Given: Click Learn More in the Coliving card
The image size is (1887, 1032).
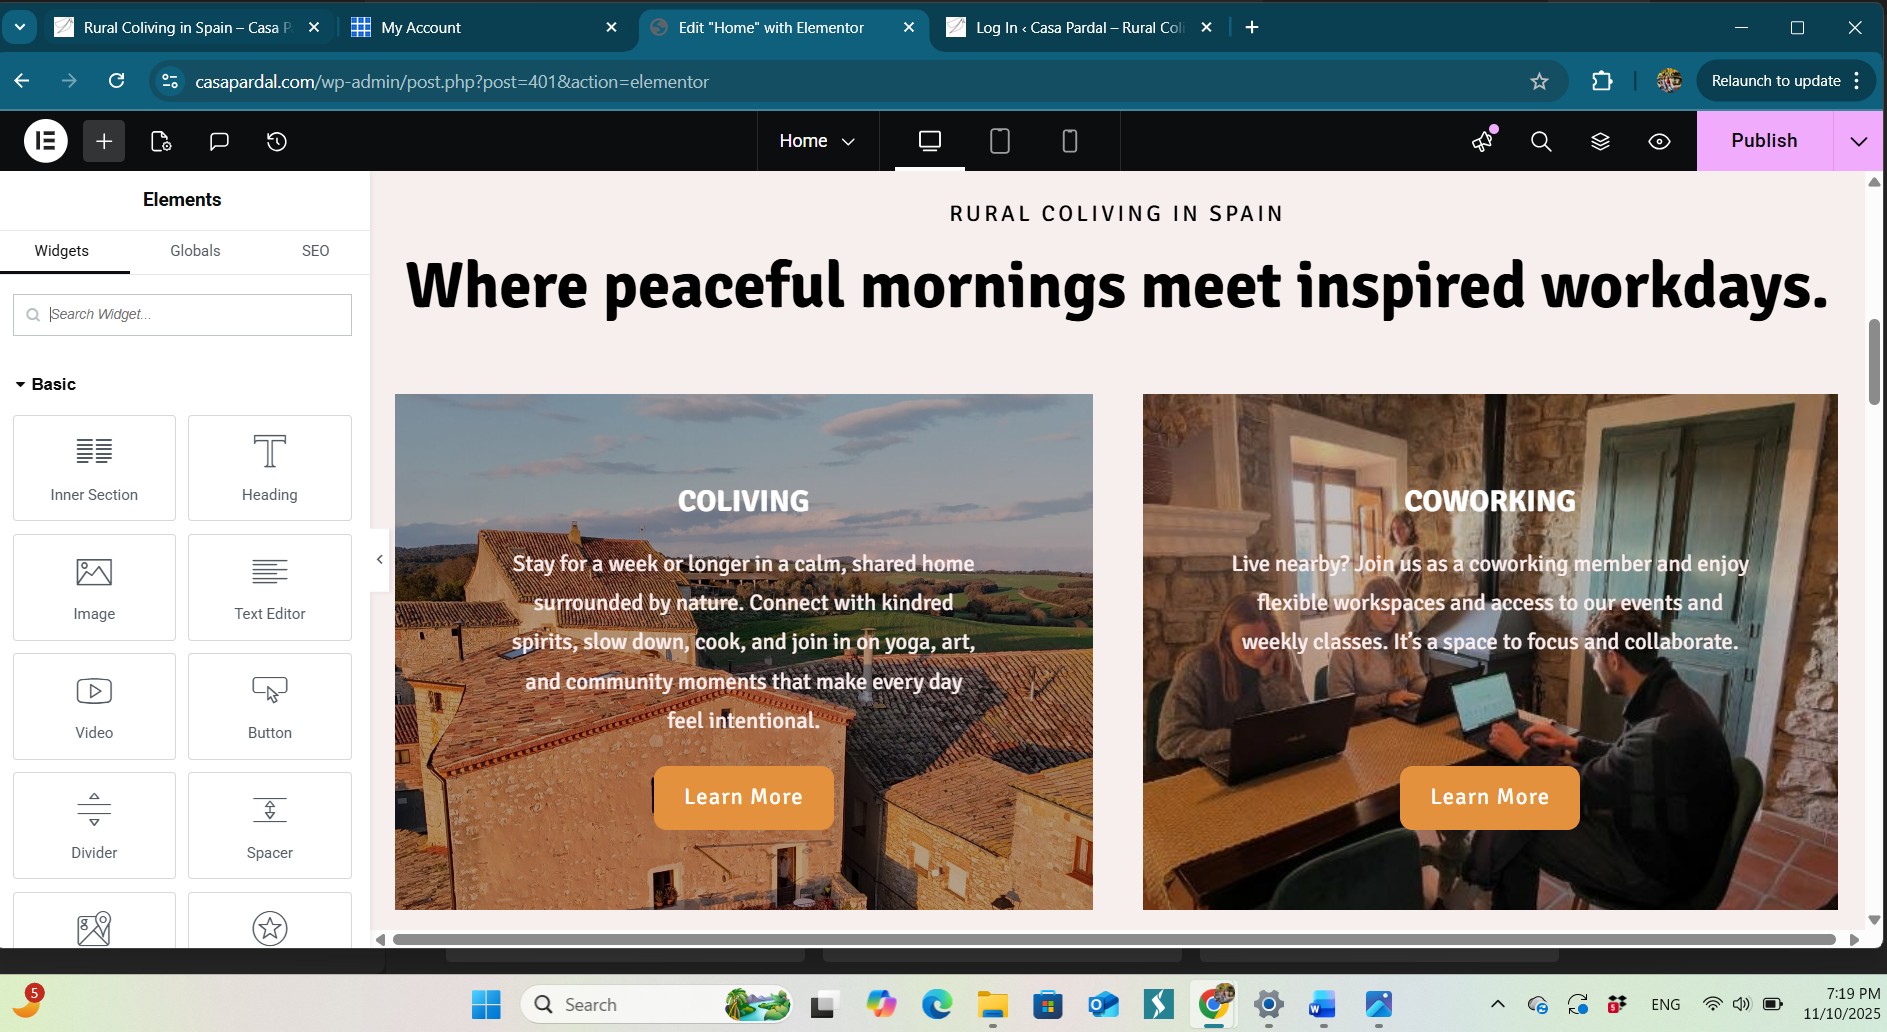Looking at the screenshot, I should coord(743,797).
